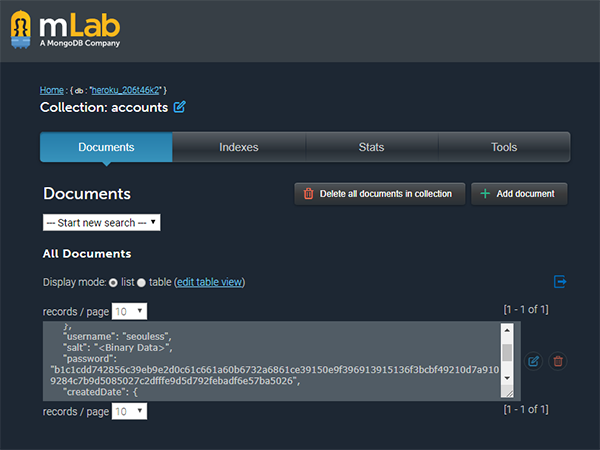The image size is (600, 450).
Task: Open the bottom records per page dropdown
Action: (x=129, y=411)
